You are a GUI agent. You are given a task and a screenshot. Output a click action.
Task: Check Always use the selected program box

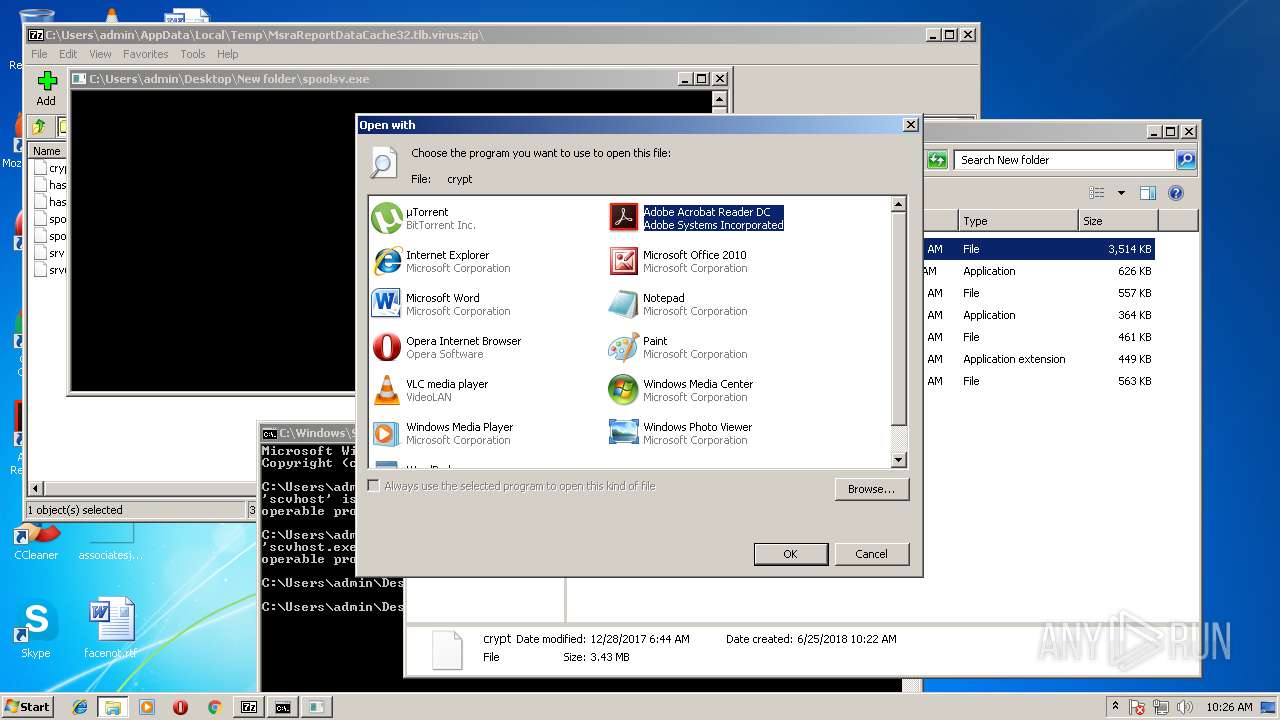374,486
